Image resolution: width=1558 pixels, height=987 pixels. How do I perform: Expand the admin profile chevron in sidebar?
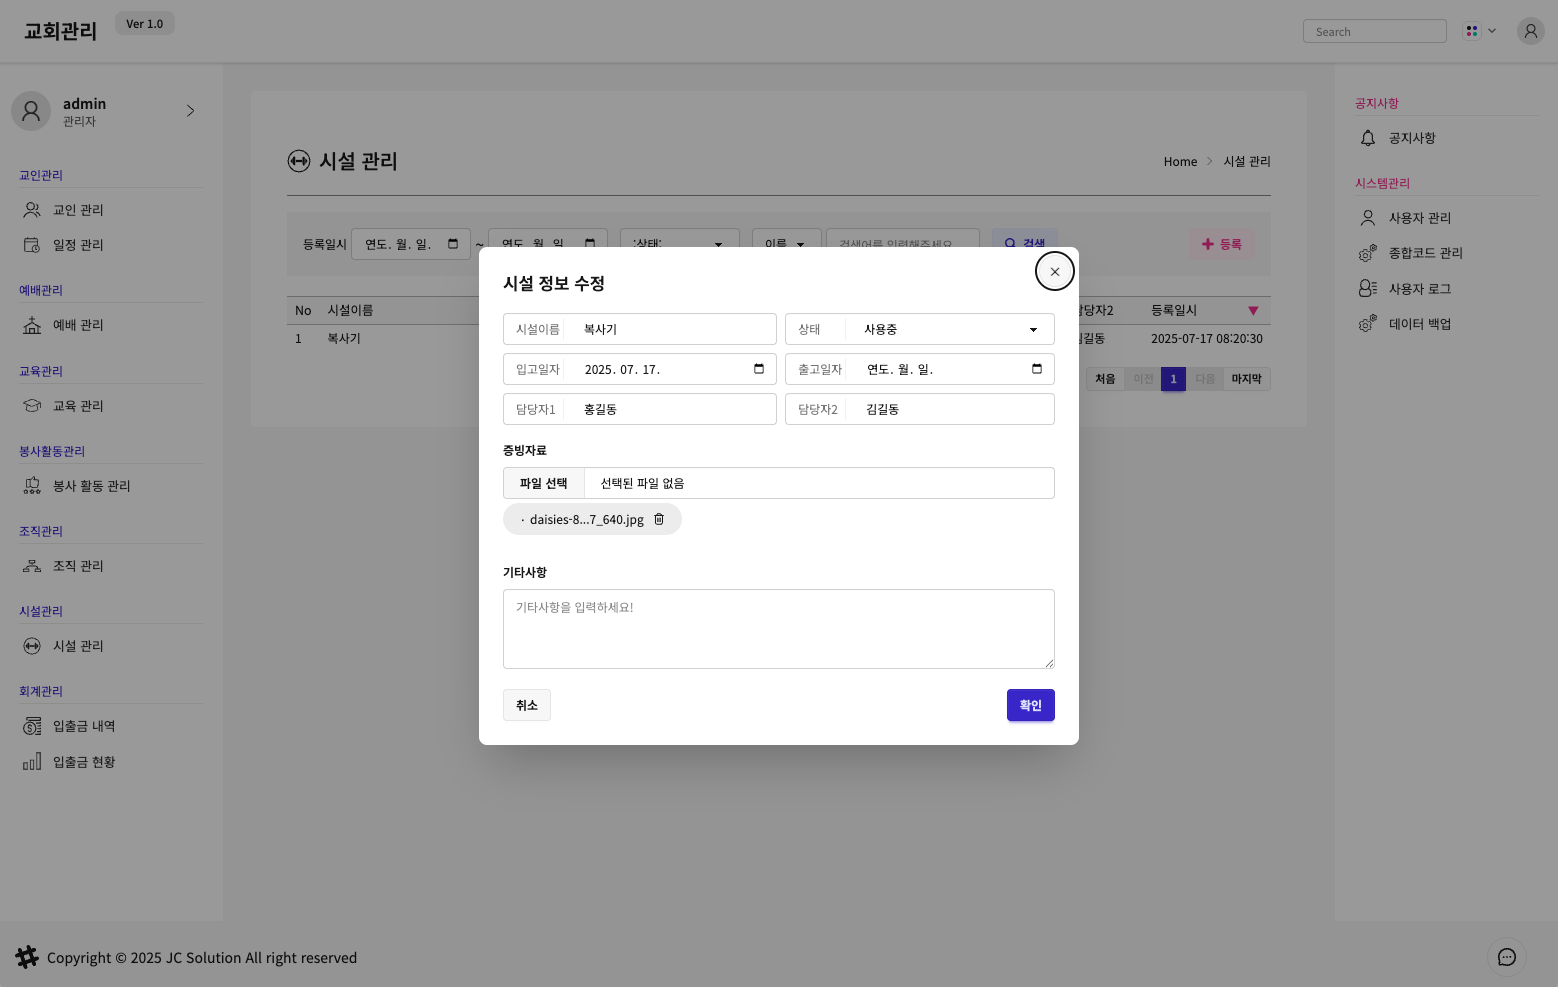click(190, 111)
